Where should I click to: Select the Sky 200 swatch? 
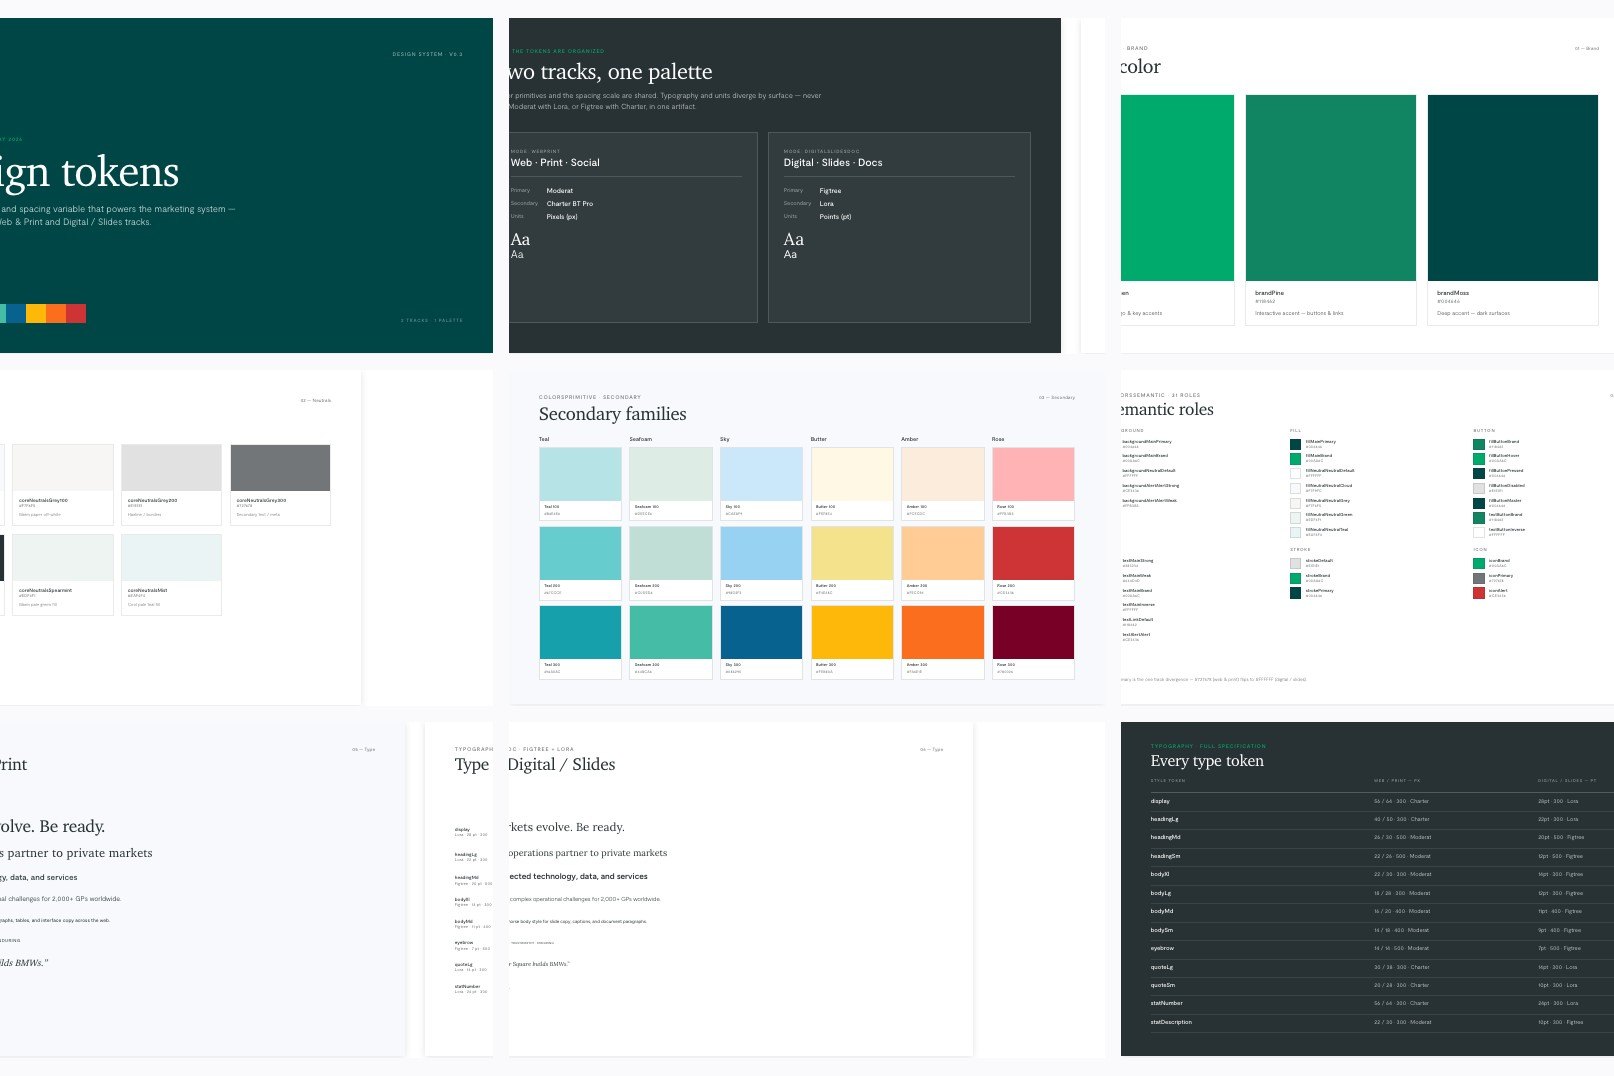coord(761,553)
